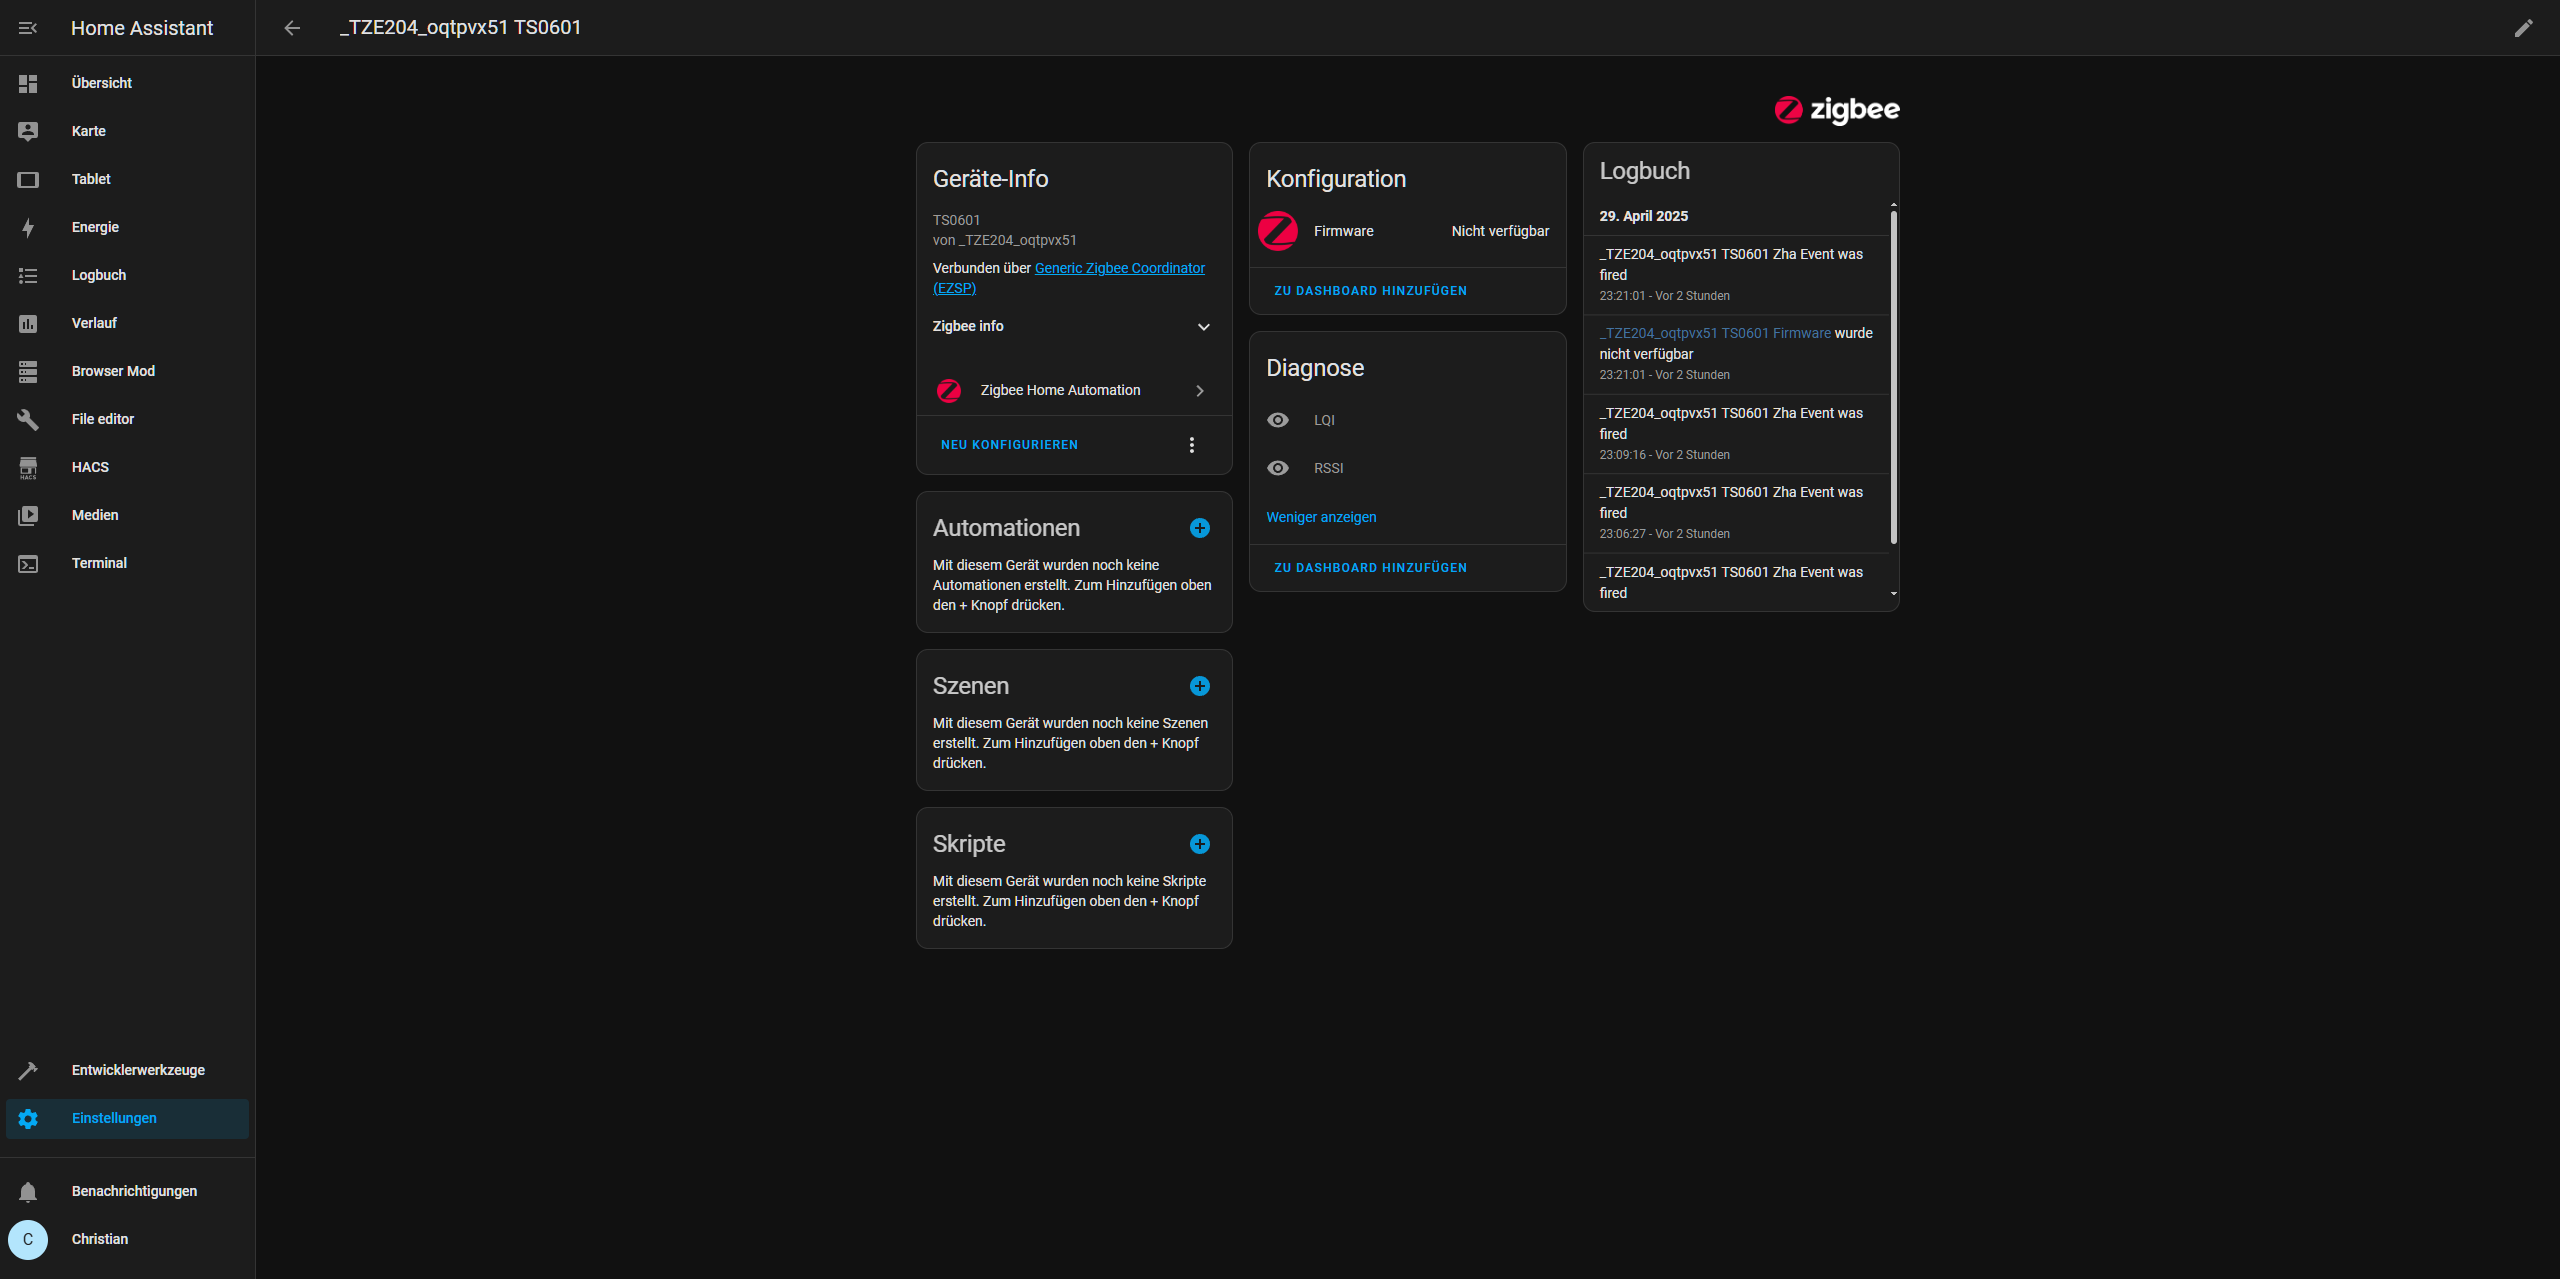This screenshot has height=1279, width=2560.
Task: Click the back arrow in header
Action: click(292, 28)
